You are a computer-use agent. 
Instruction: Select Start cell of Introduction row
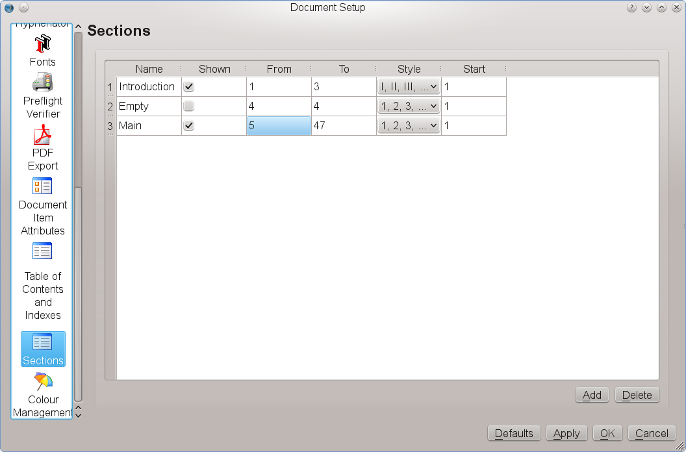pyautogui.click(x=474, y=87)
